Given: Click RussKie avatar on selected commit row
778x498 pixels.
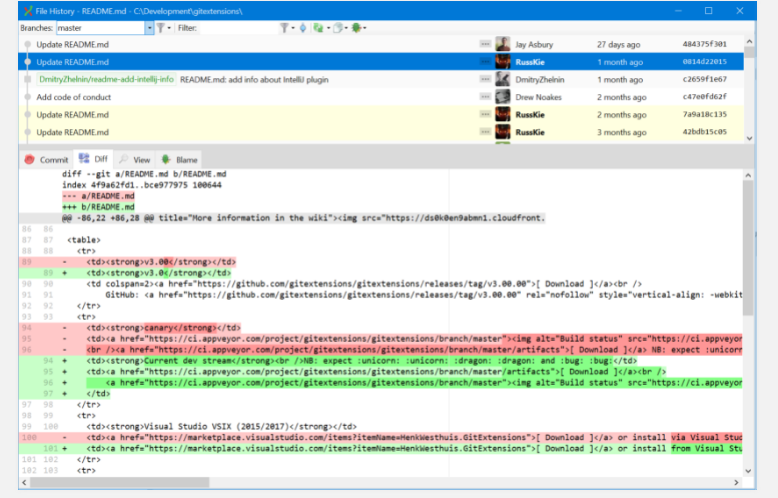Looking at the screenshot, I should pos(503,62).
